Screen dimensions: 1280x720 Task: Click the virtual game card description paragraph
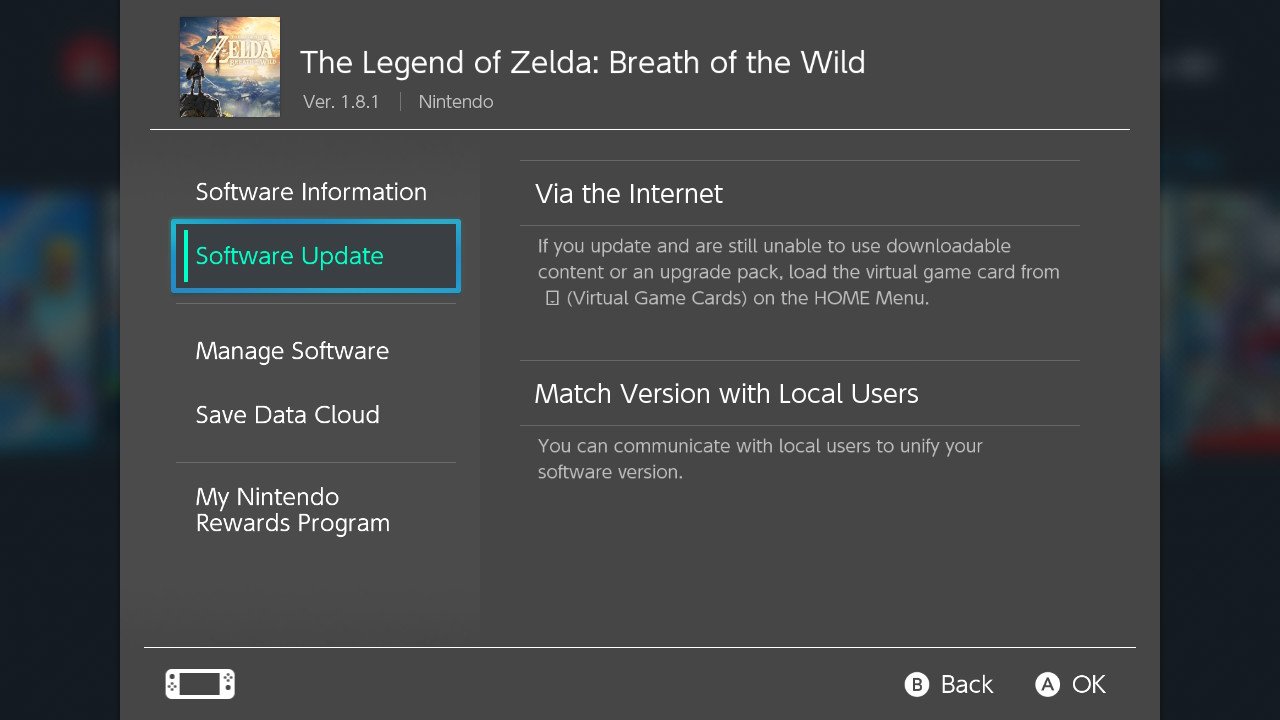798,272
